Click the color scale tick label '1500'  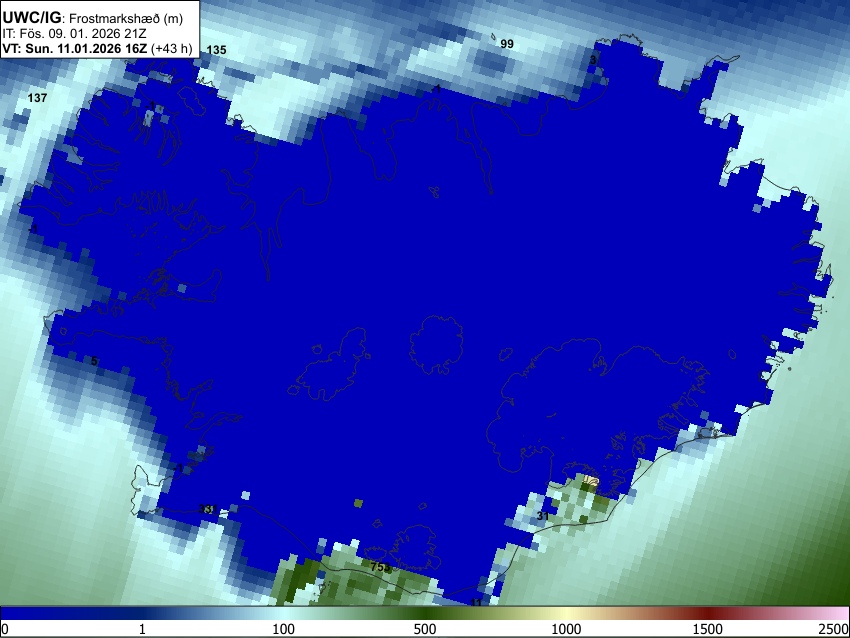tap(708, 629)
